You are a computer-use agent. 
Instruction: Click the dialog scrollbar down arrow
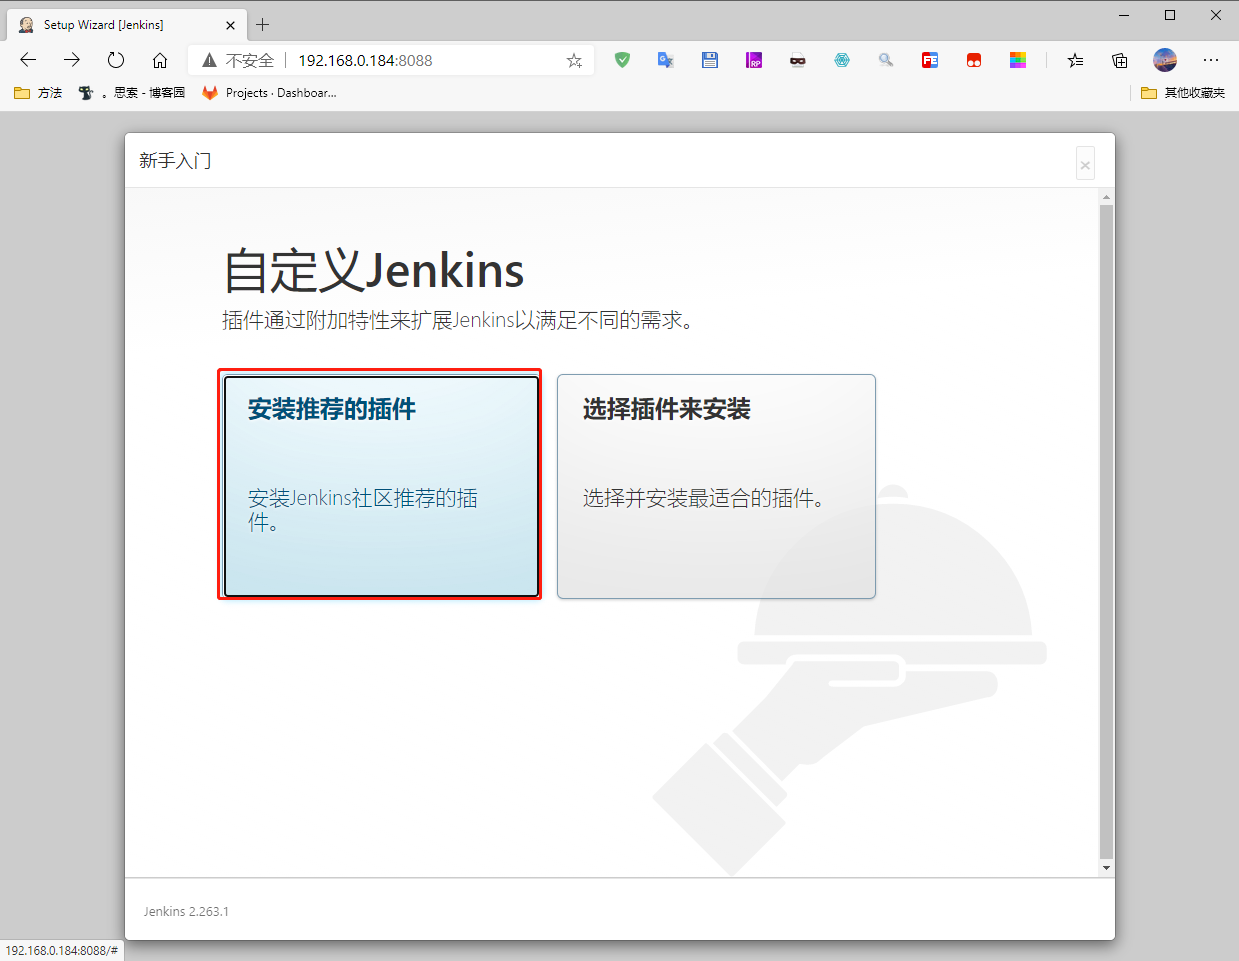point(1106,868)
